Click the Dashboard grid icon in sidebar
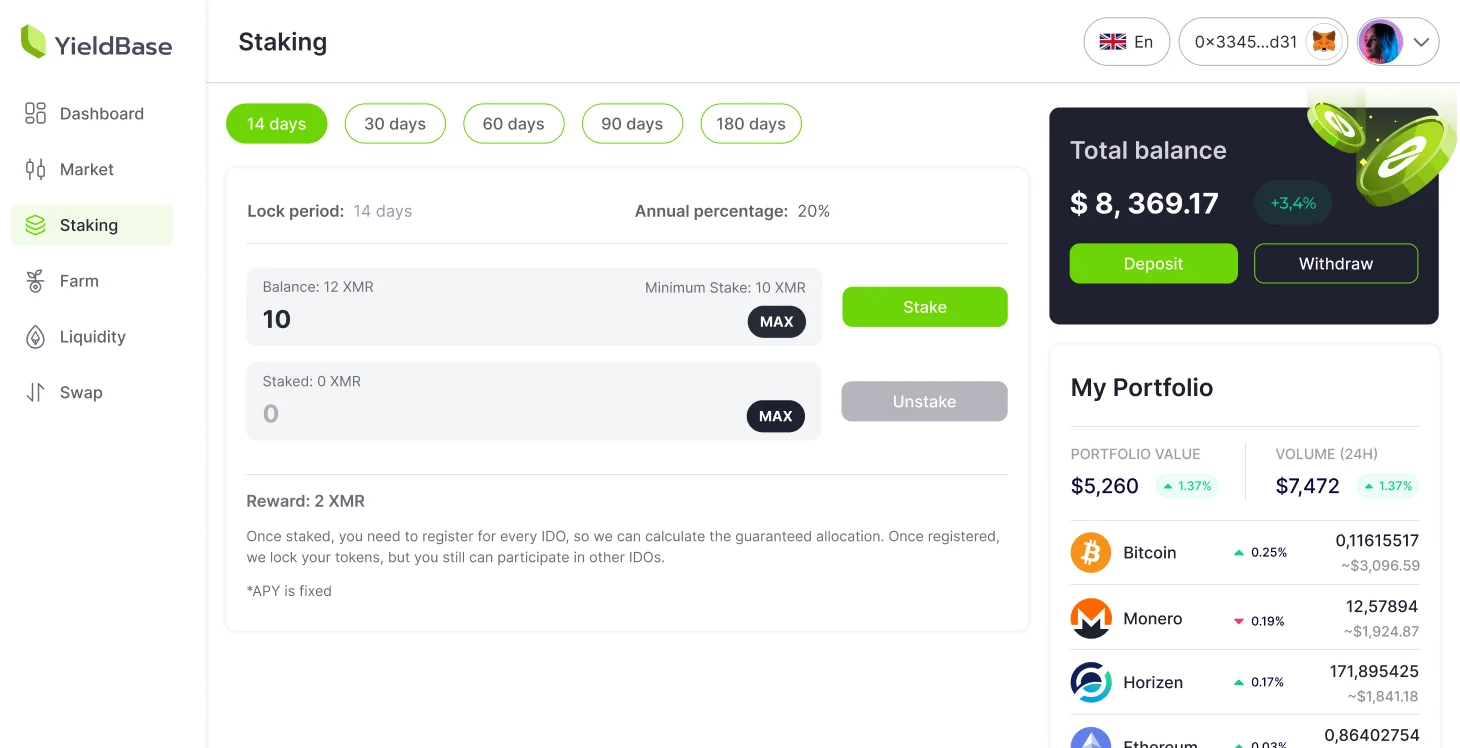Viewport: 1460px width, 748px height. (x=35, y=113)
